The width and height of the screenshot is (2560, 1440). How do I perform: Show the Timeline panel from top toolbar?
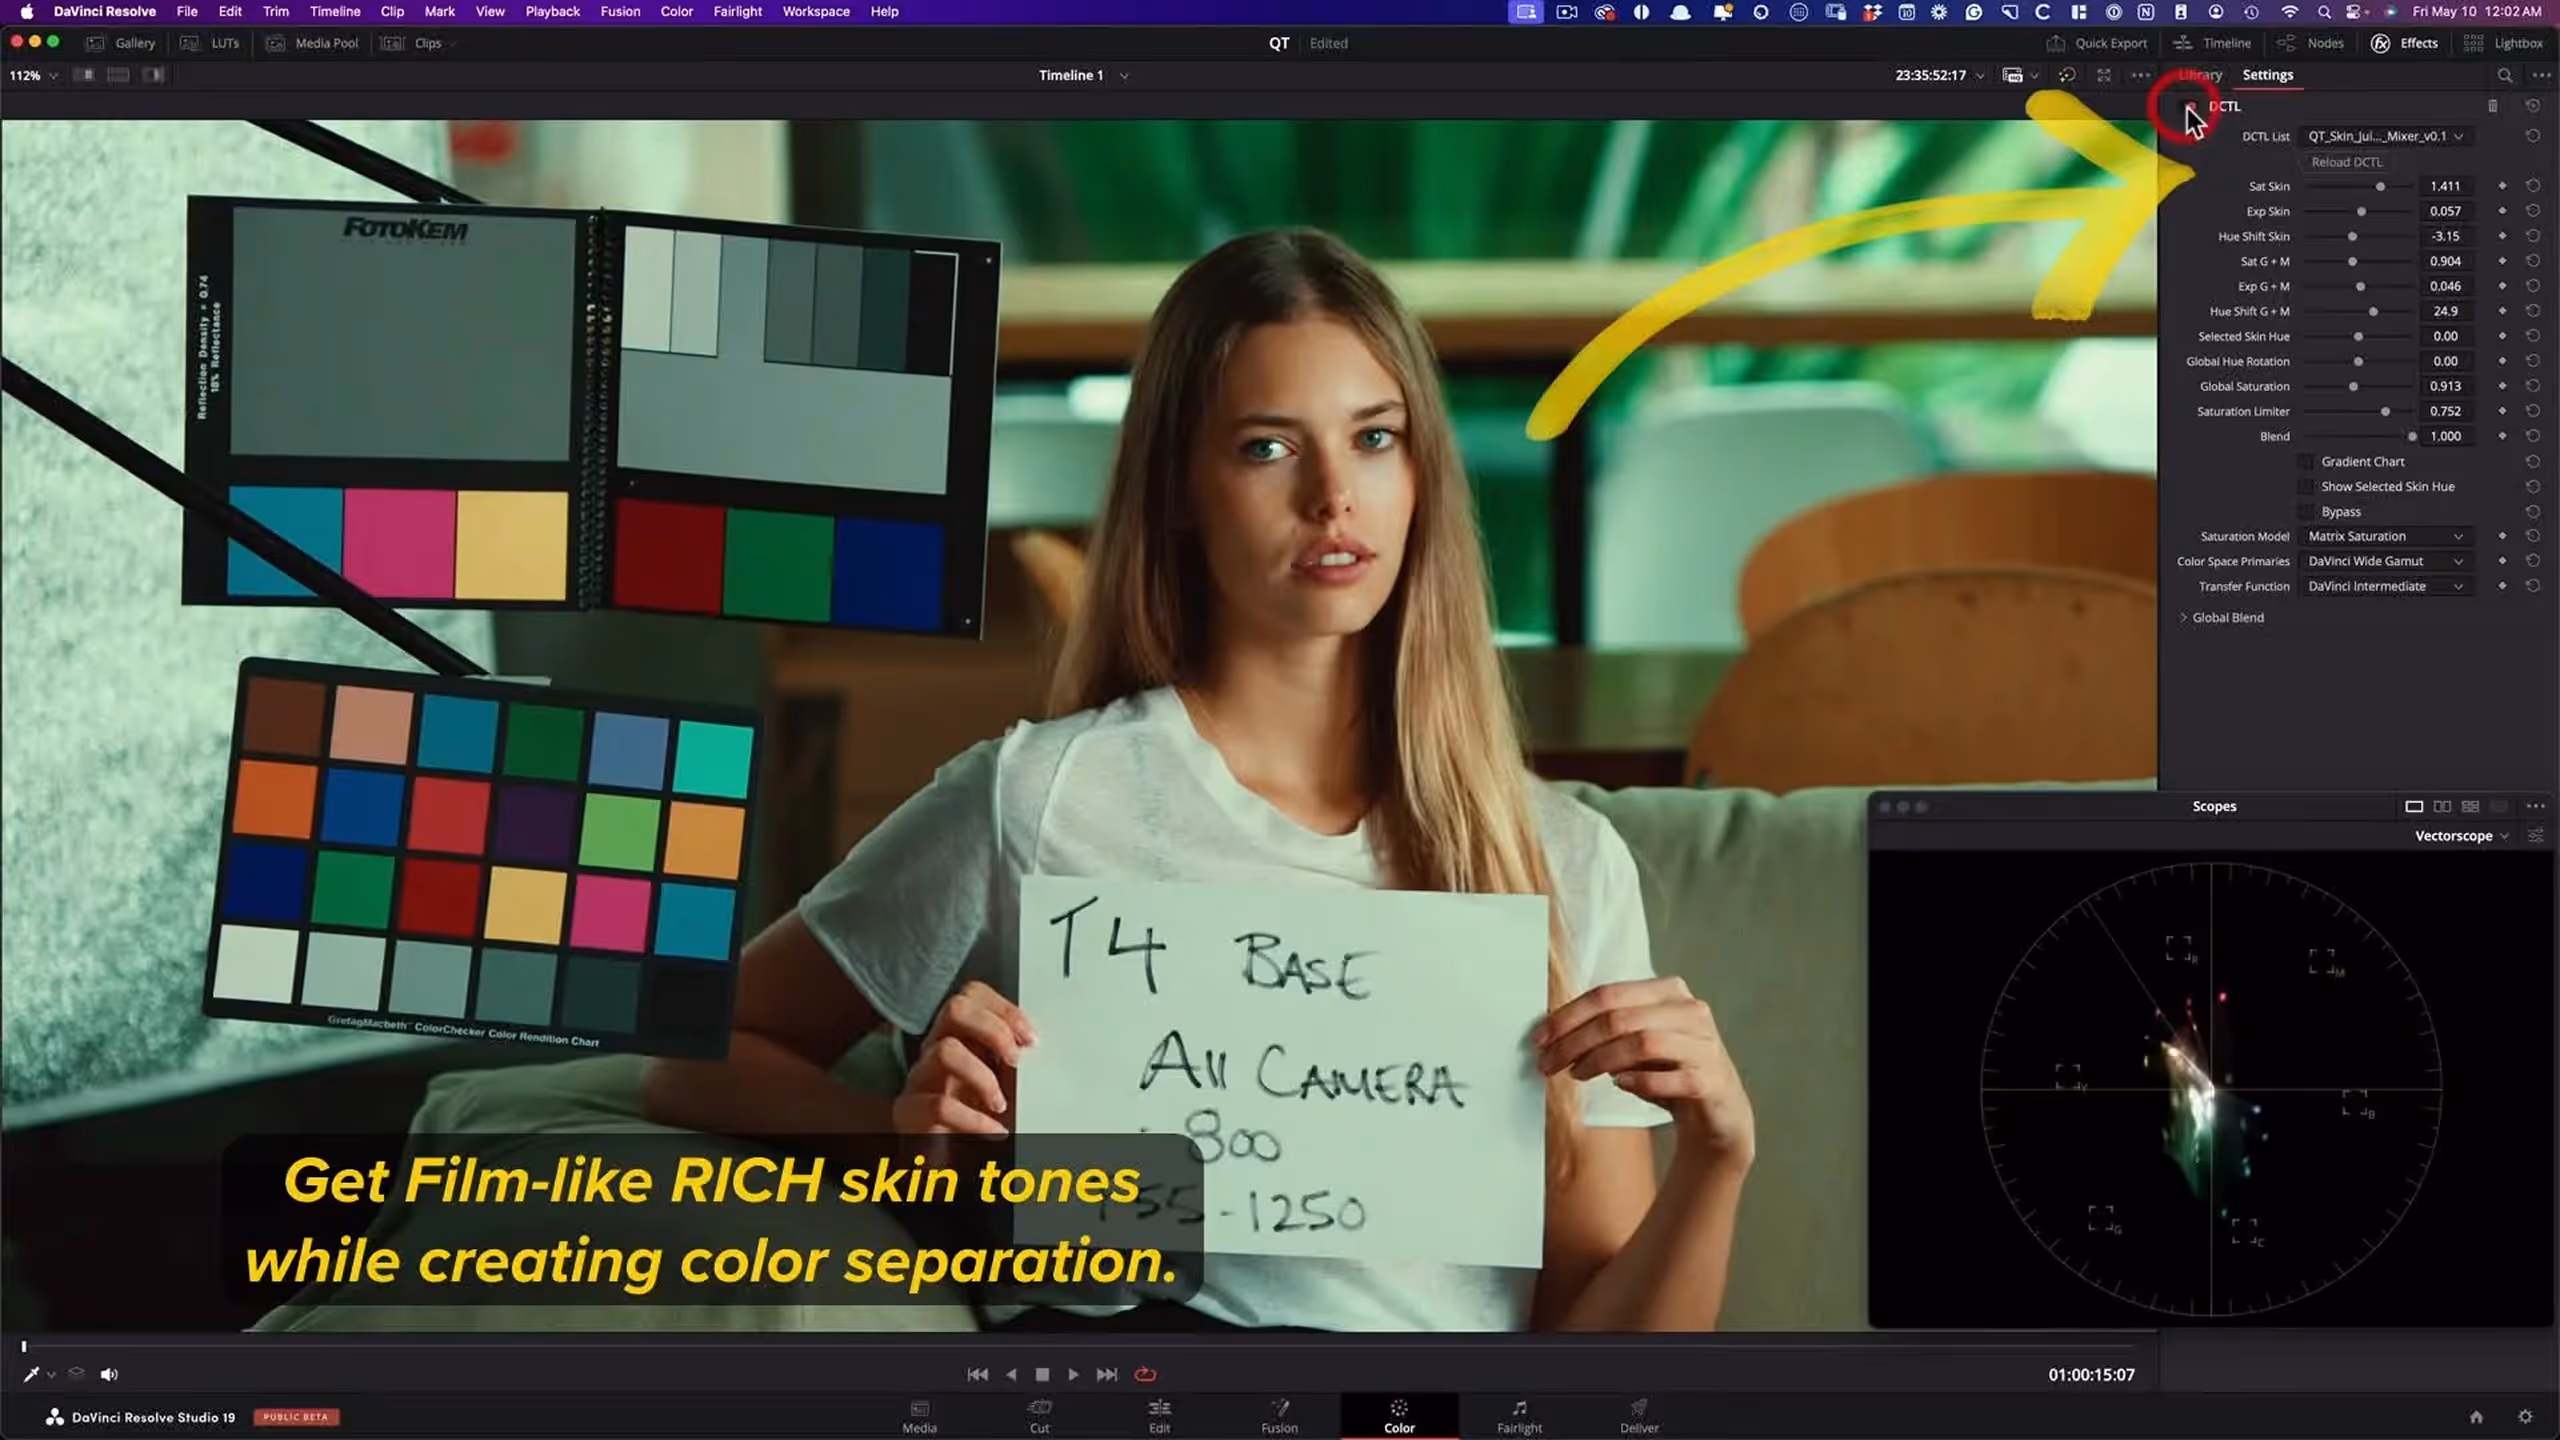click(x=2212, y=43)
